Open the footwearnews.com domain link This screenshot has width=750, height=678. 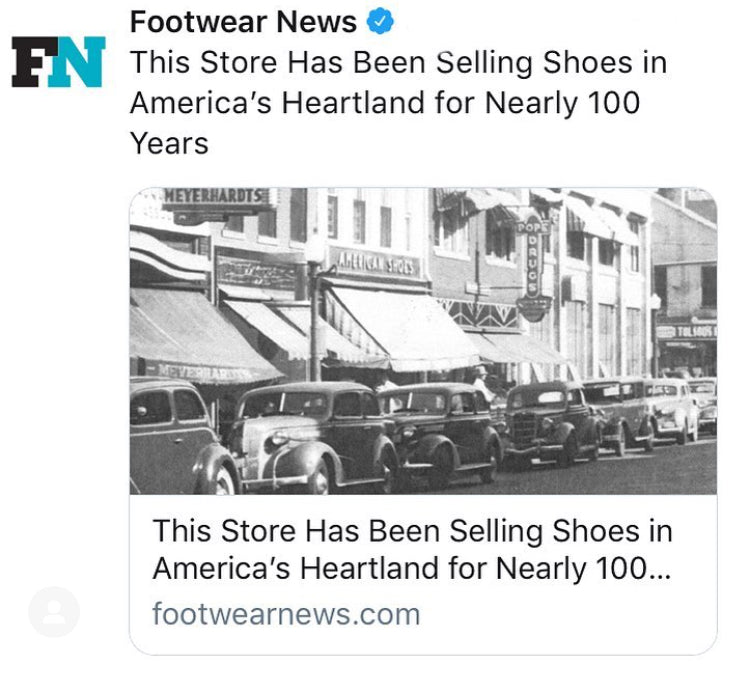tap(286, 613)
